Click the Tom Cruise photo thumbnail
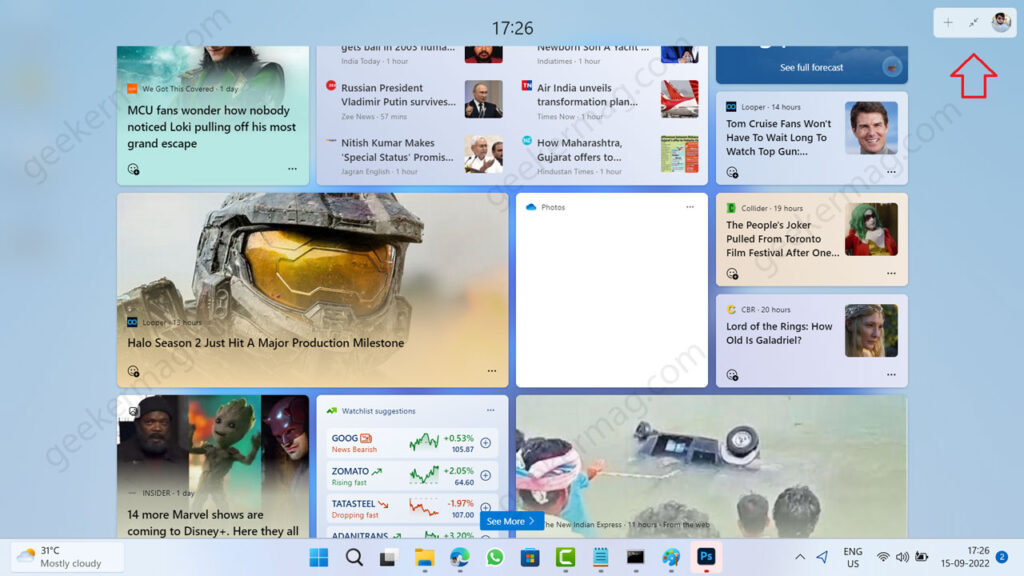Image resolution: width=1024 pixels, height=576 pixels. (871, 128)
